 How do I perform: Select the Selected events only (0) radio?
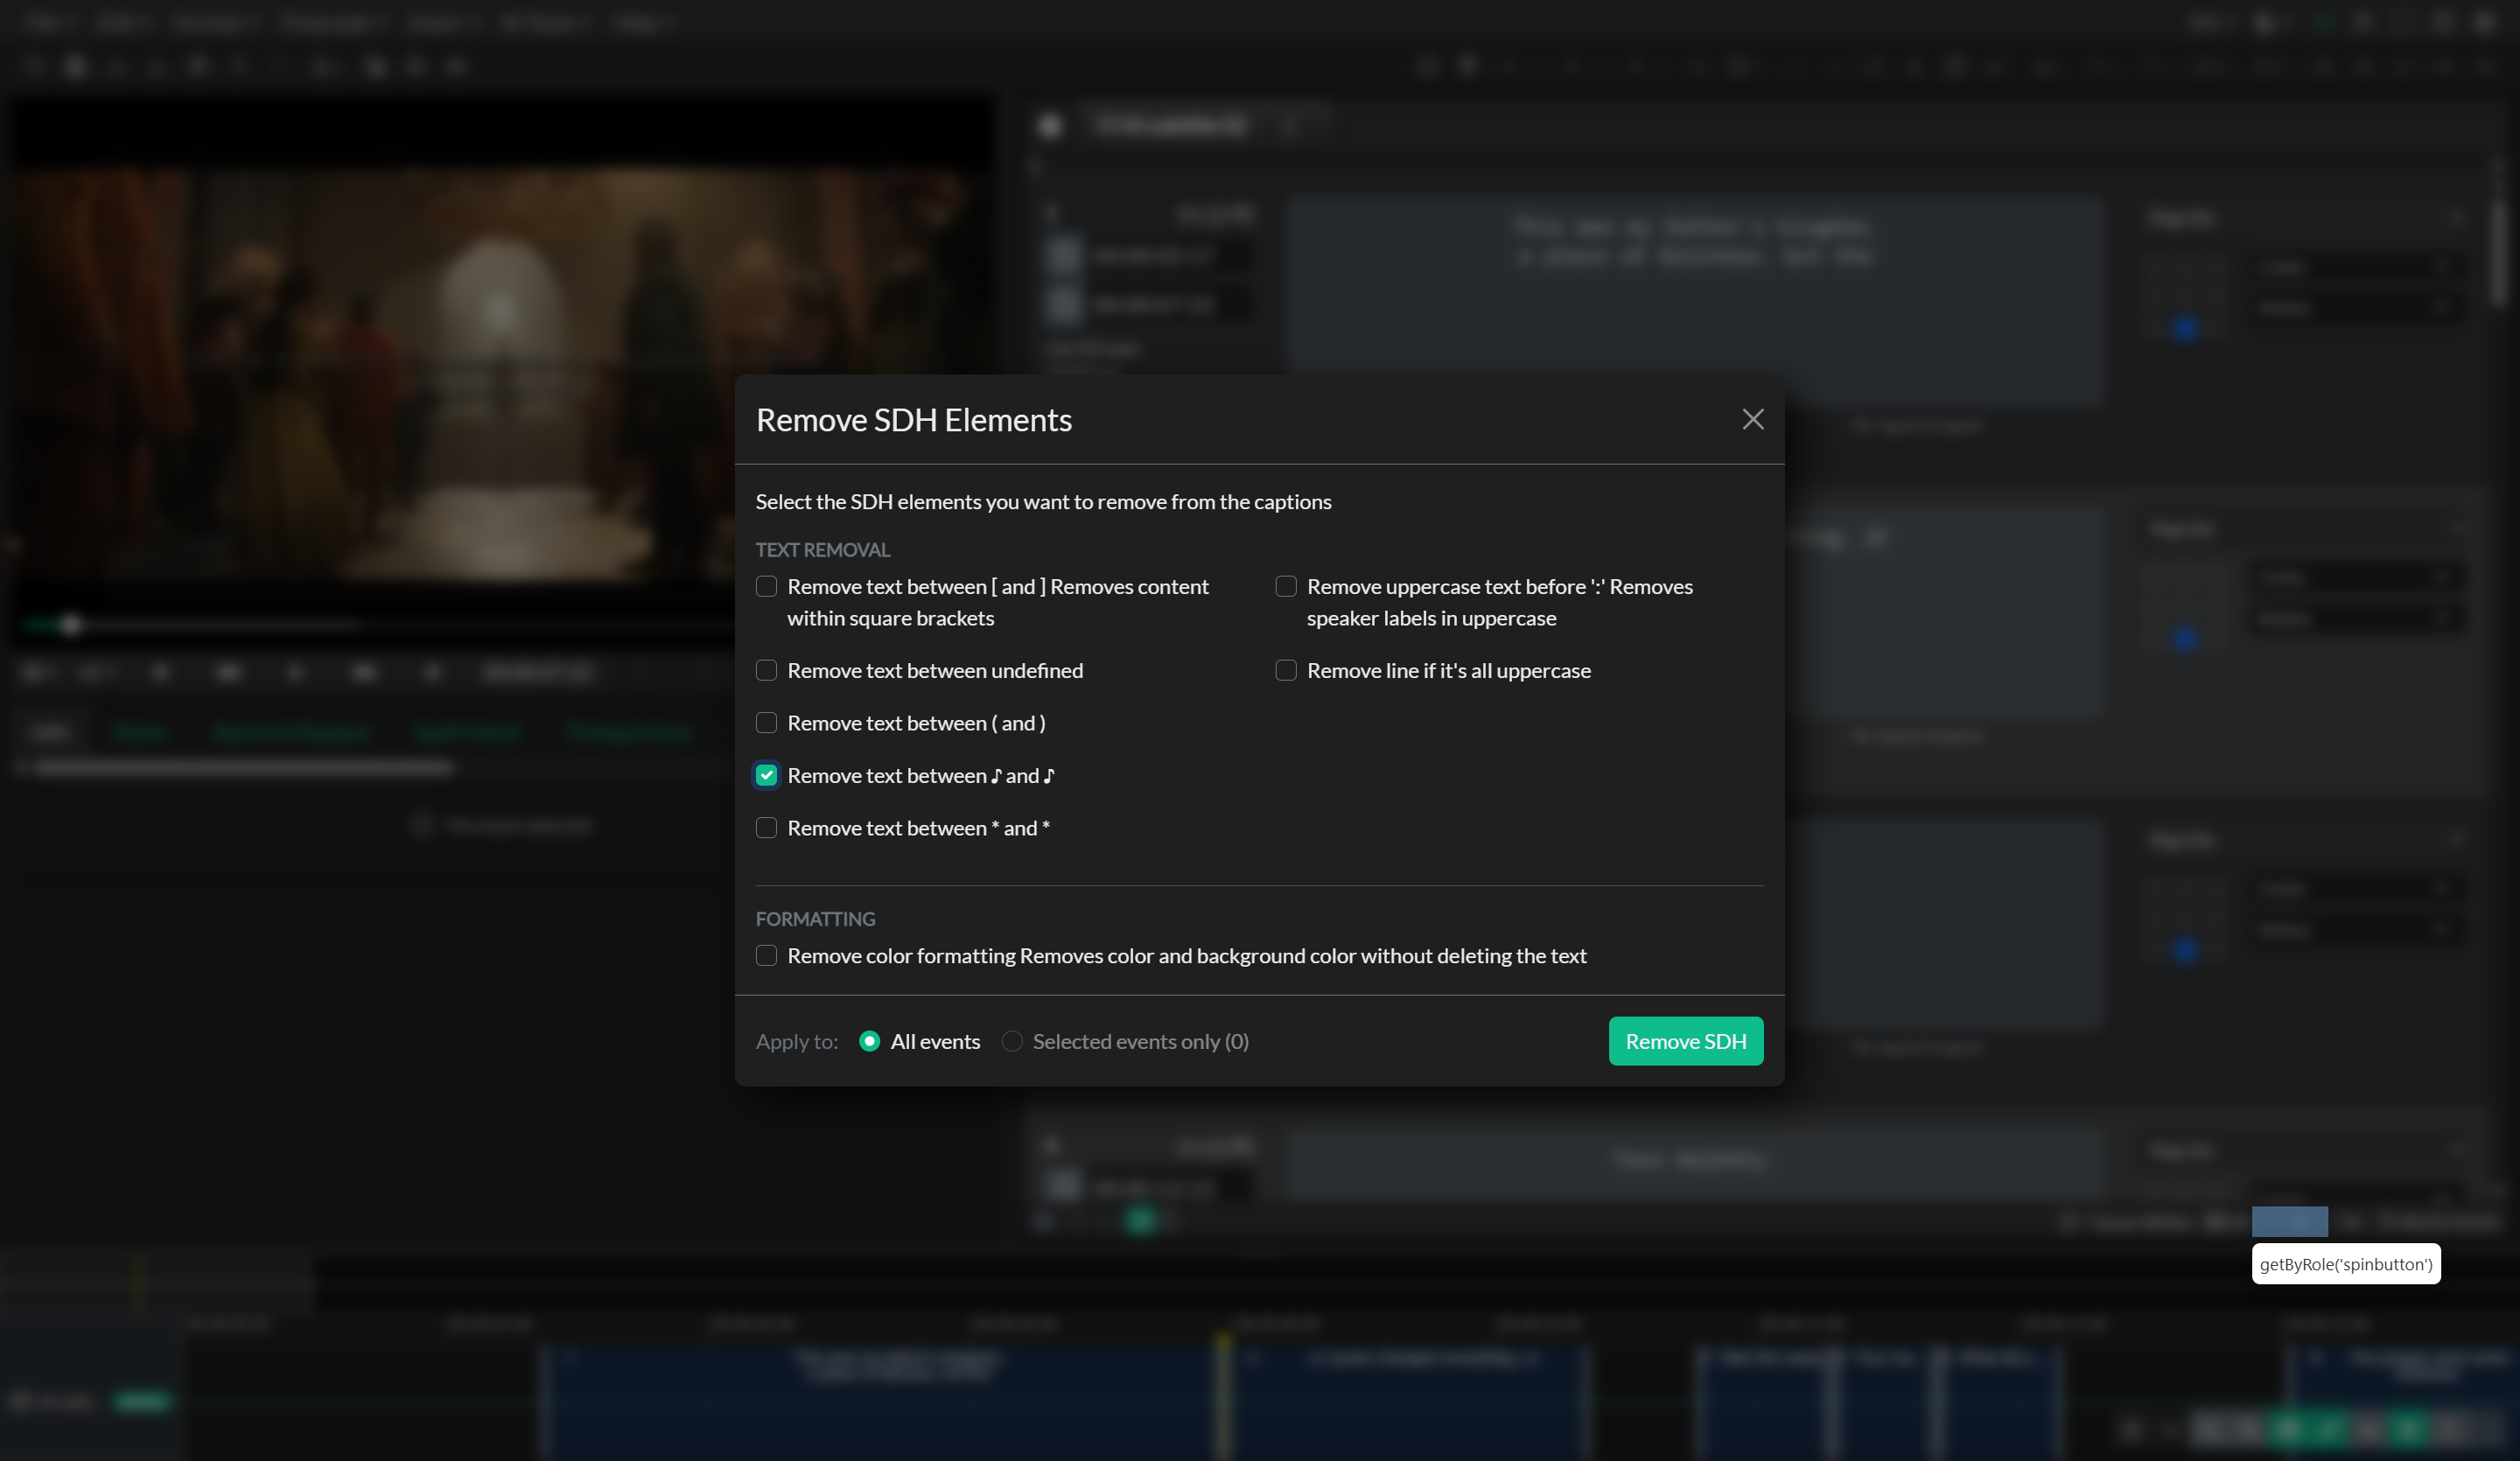point(1012,1041)
